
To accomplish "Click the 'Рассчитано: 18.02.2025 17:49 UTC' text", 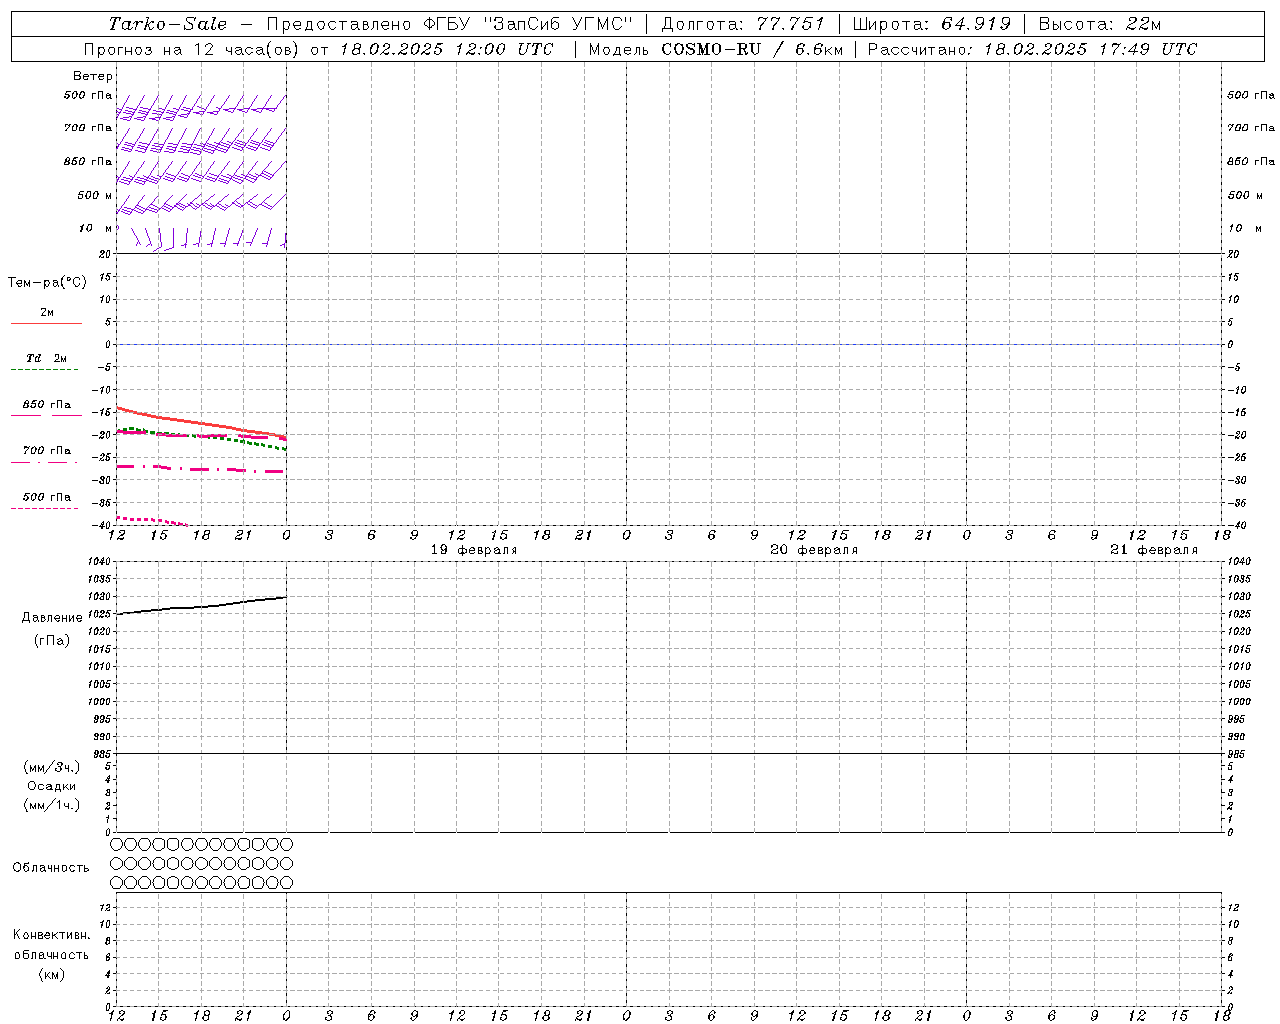I will [x=1032, y=49].
